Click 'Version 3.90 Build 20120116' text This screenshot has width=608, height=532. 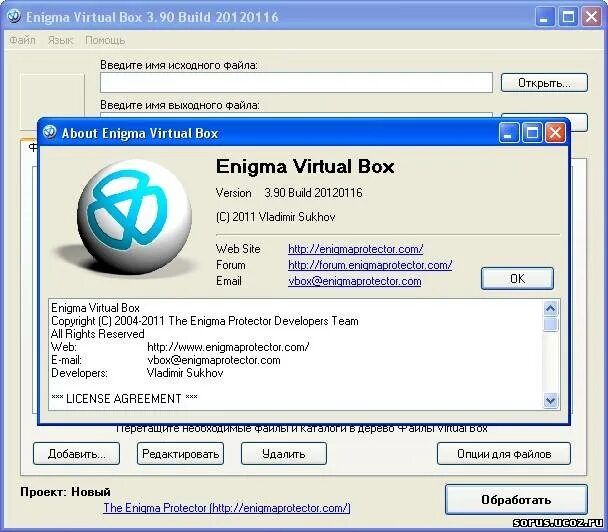[289, 193]
